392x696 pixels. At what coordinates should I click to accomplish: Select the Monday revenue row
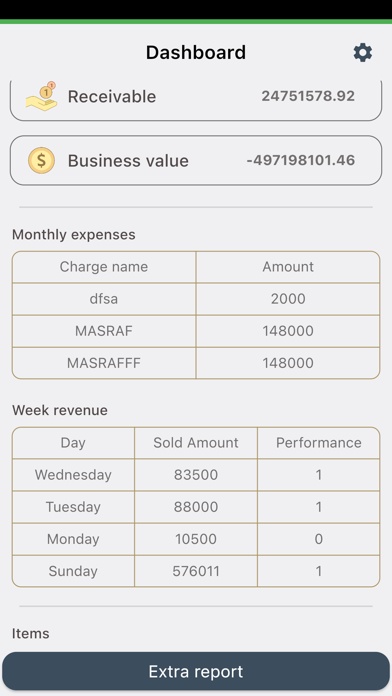coord(196,539)
